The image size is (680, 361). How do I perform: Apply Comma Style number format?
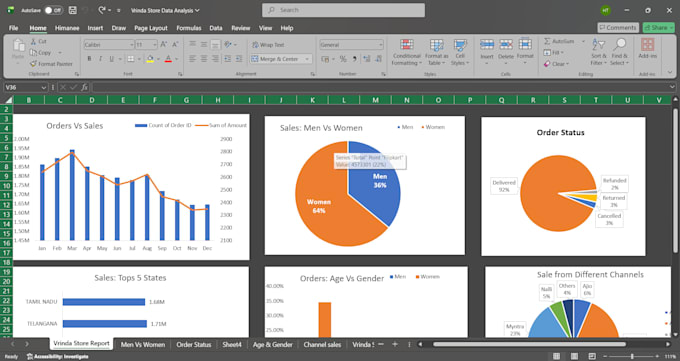coord(354,59)
